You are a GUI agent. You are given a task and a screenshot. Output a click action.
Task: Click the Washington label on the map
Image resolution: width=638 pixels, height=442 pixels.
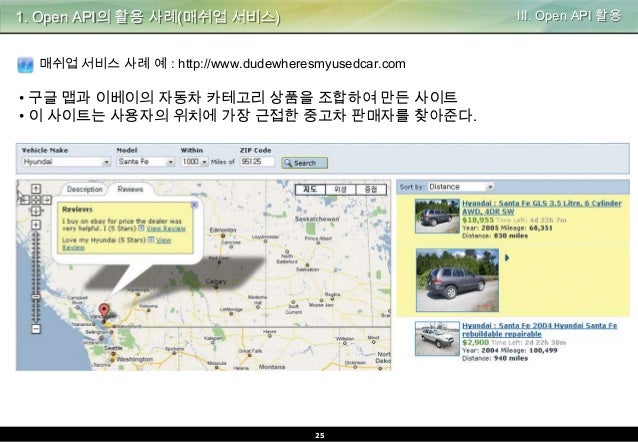click(x=135, y=359)
